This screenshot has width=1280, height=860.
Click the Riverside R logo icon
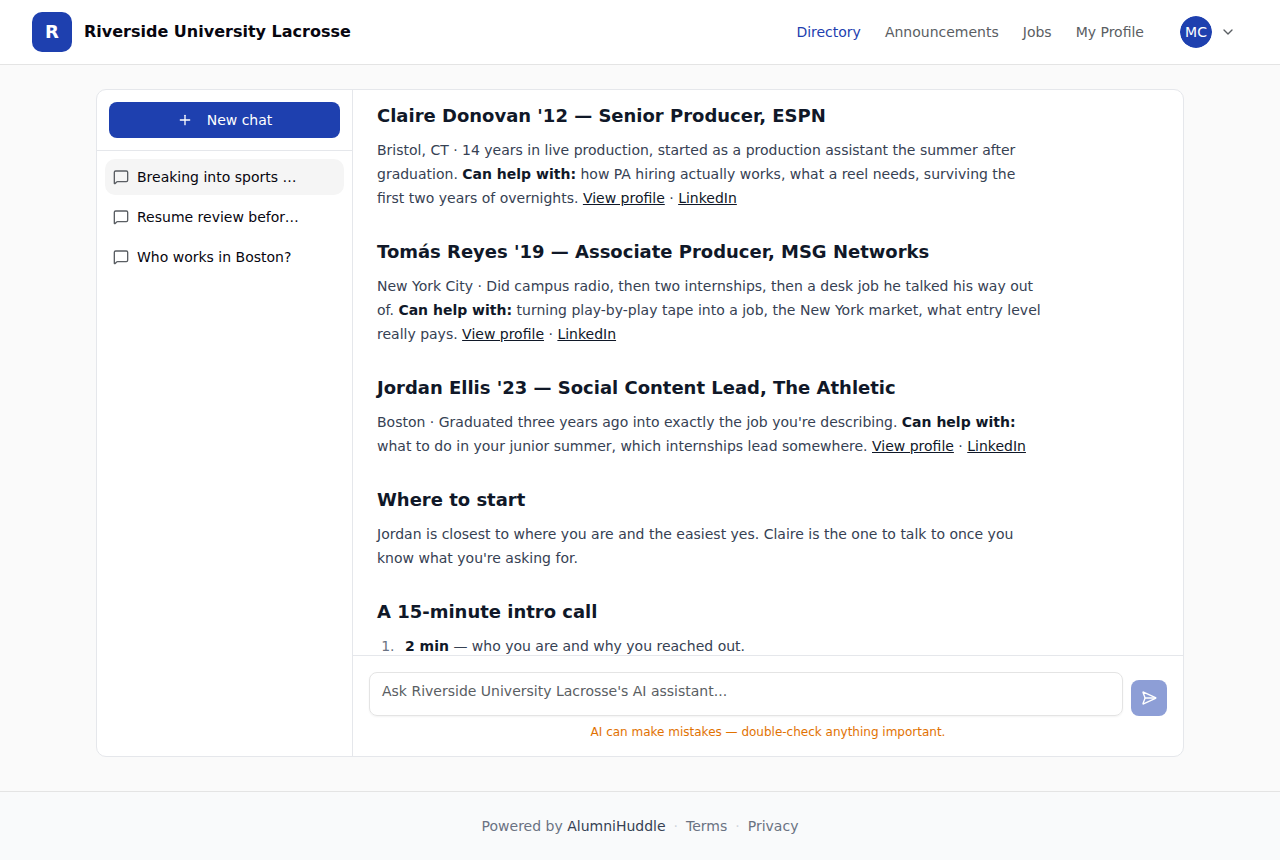(x=52, y=32)
